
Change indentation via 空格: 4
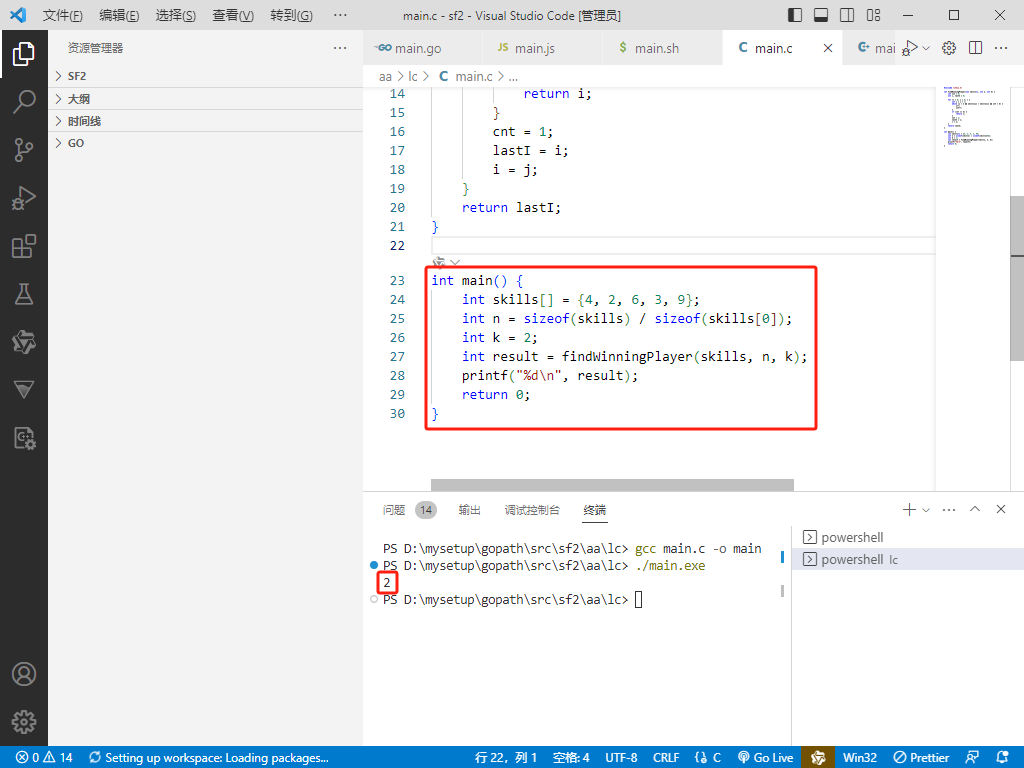tap(571, 758)
